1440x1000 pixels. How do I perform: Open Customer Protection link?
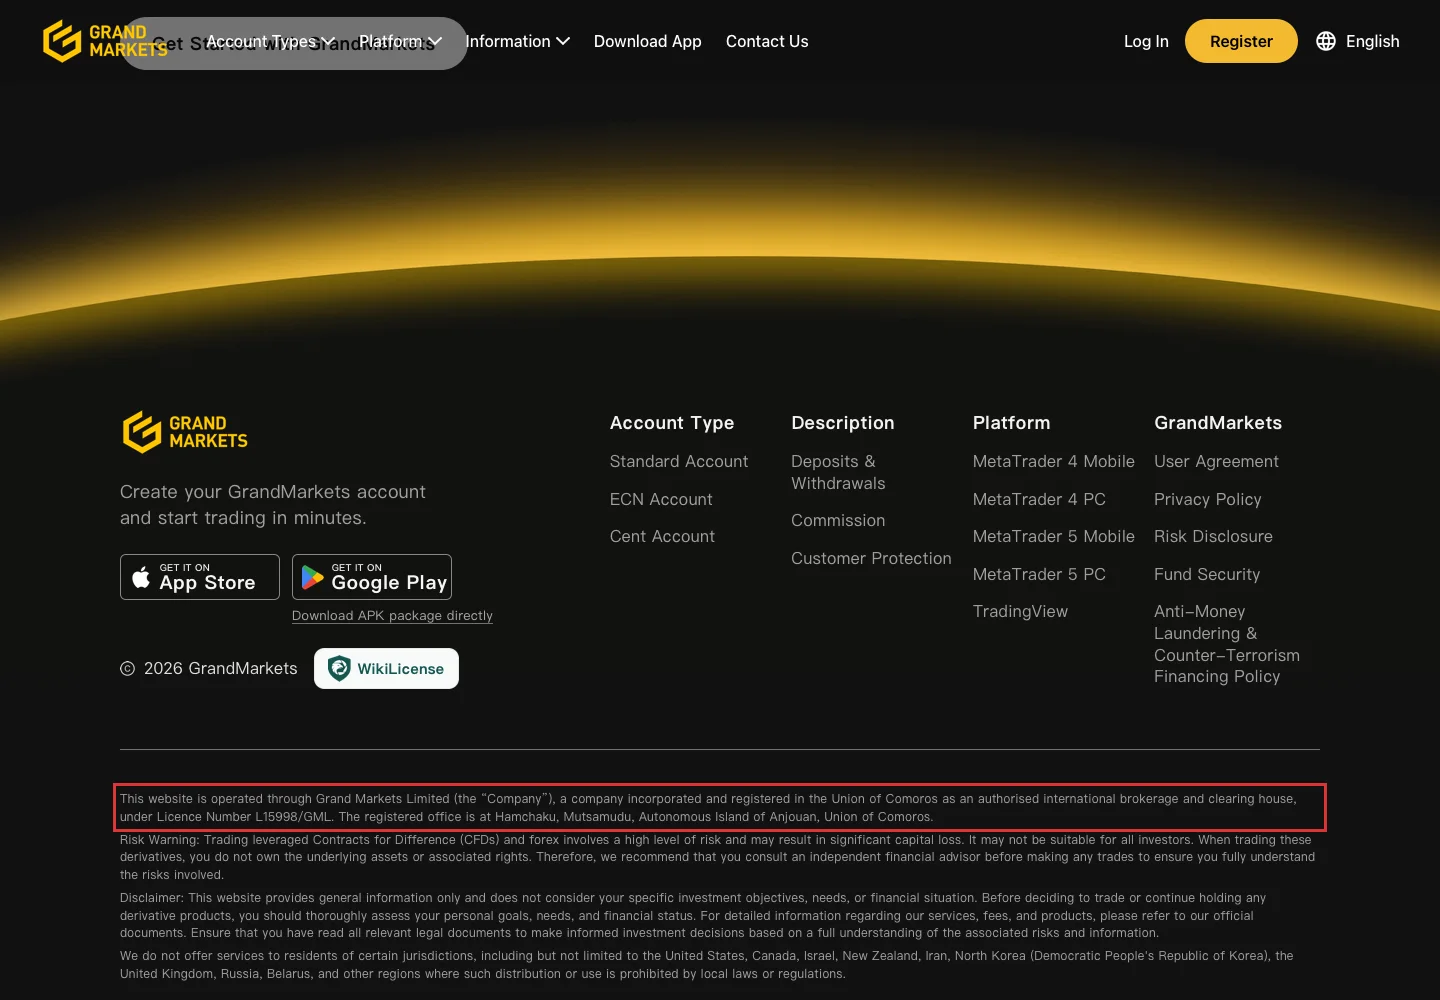[x=871, y=558]
